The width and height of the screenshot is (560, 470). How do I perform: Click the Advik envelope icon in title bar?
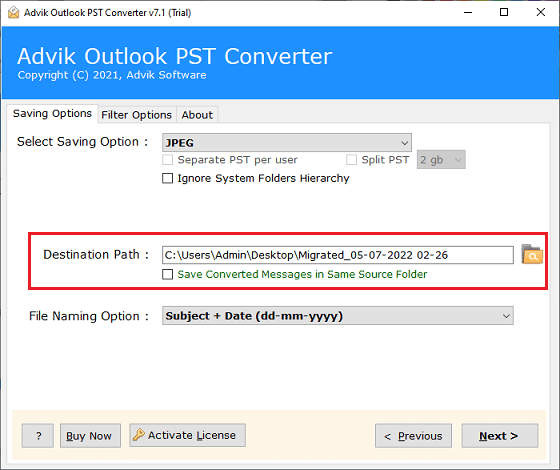[13, 12]
